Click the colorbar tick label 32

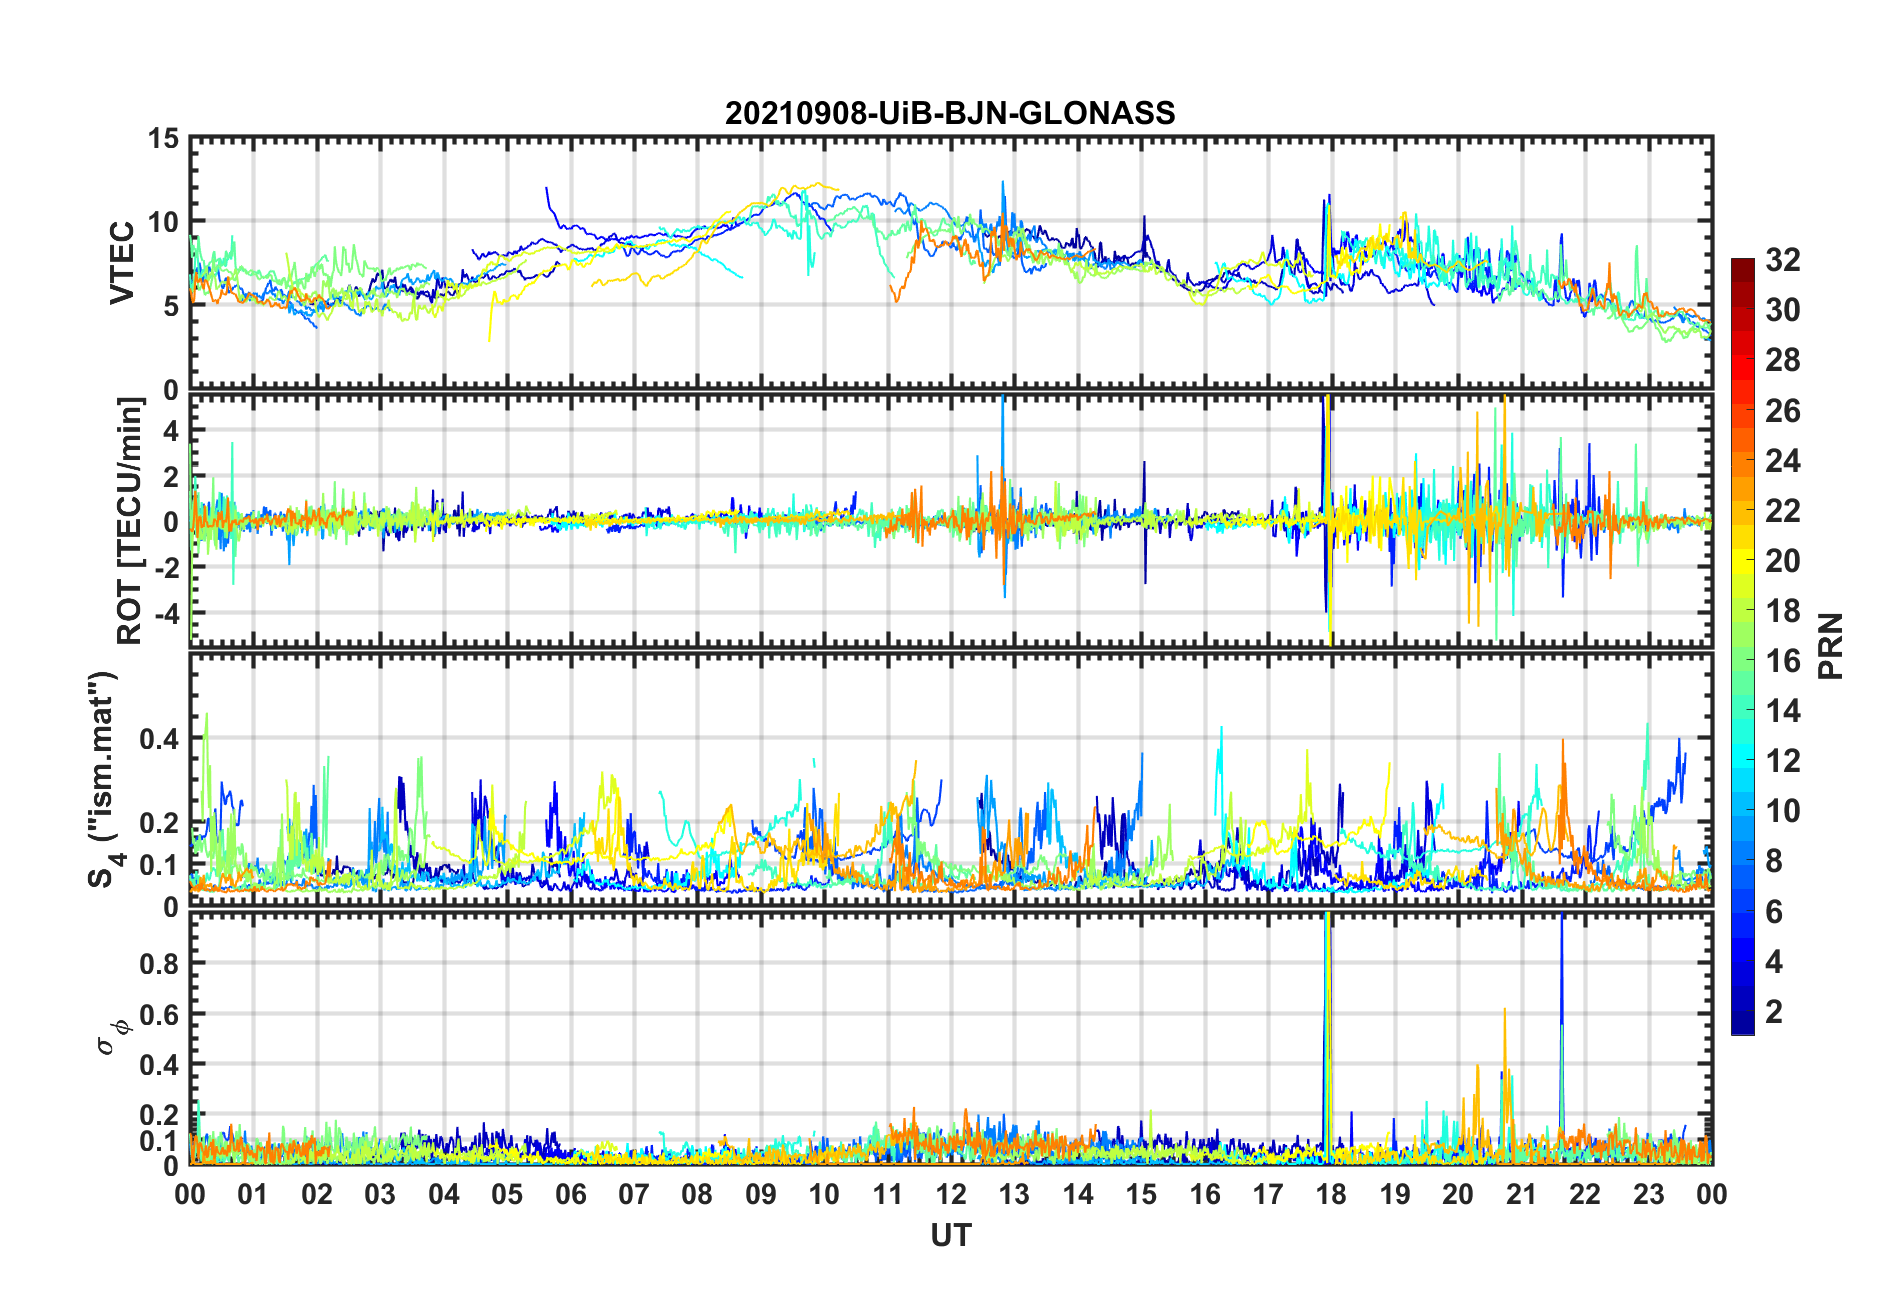click(x=1782, y=260)
